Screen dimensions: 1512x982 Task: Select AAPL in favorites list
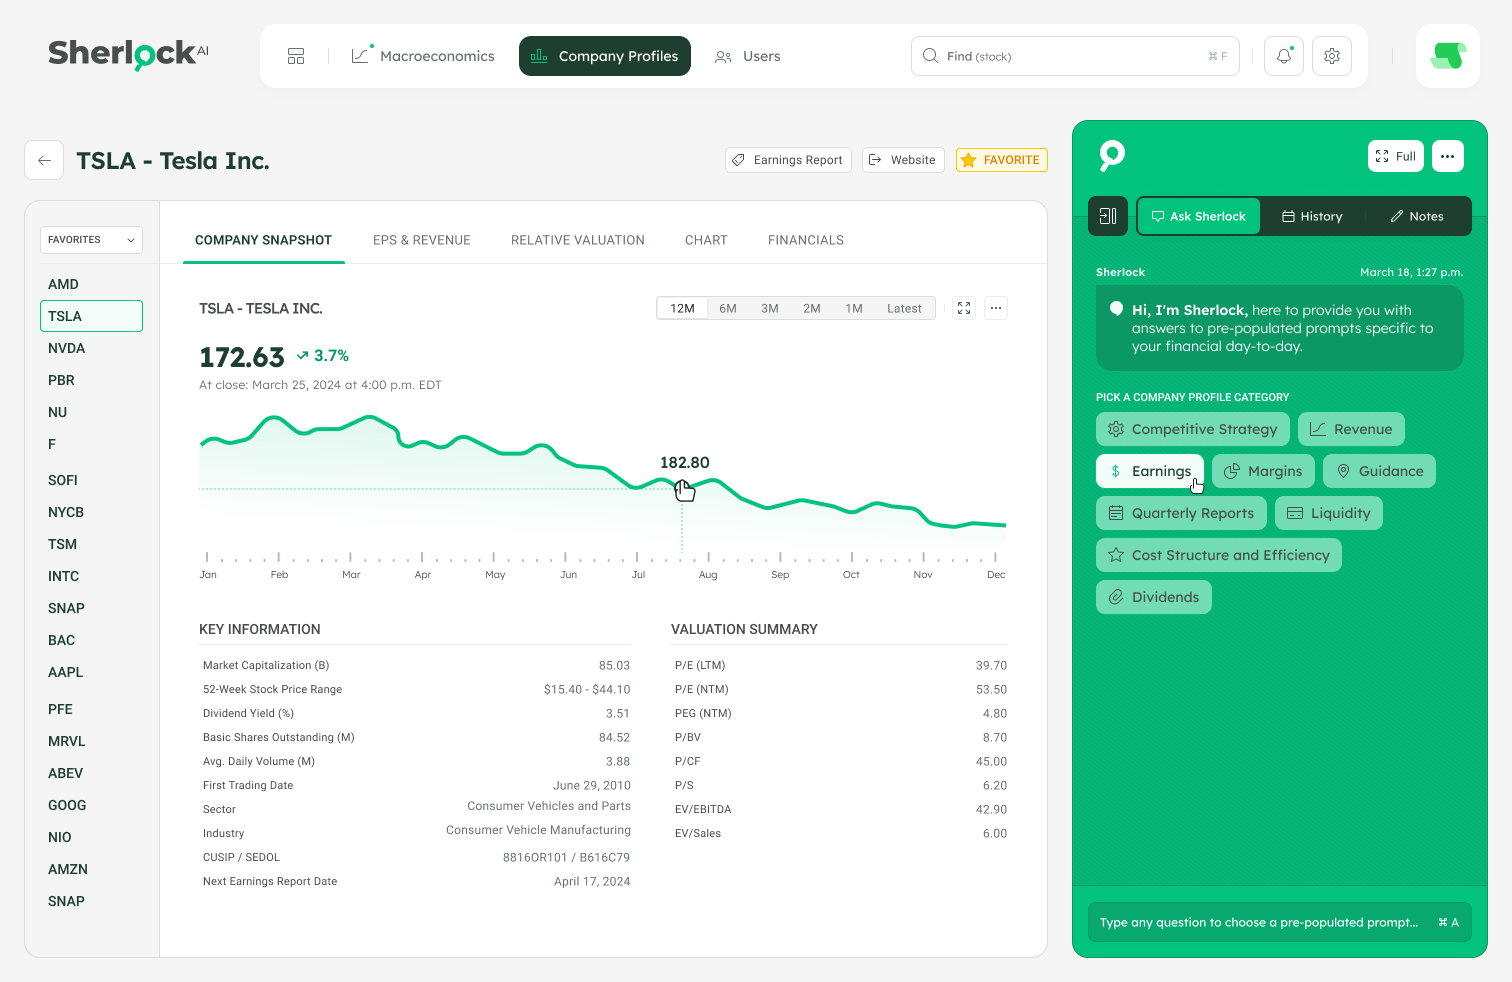click(x=65, y=672)
